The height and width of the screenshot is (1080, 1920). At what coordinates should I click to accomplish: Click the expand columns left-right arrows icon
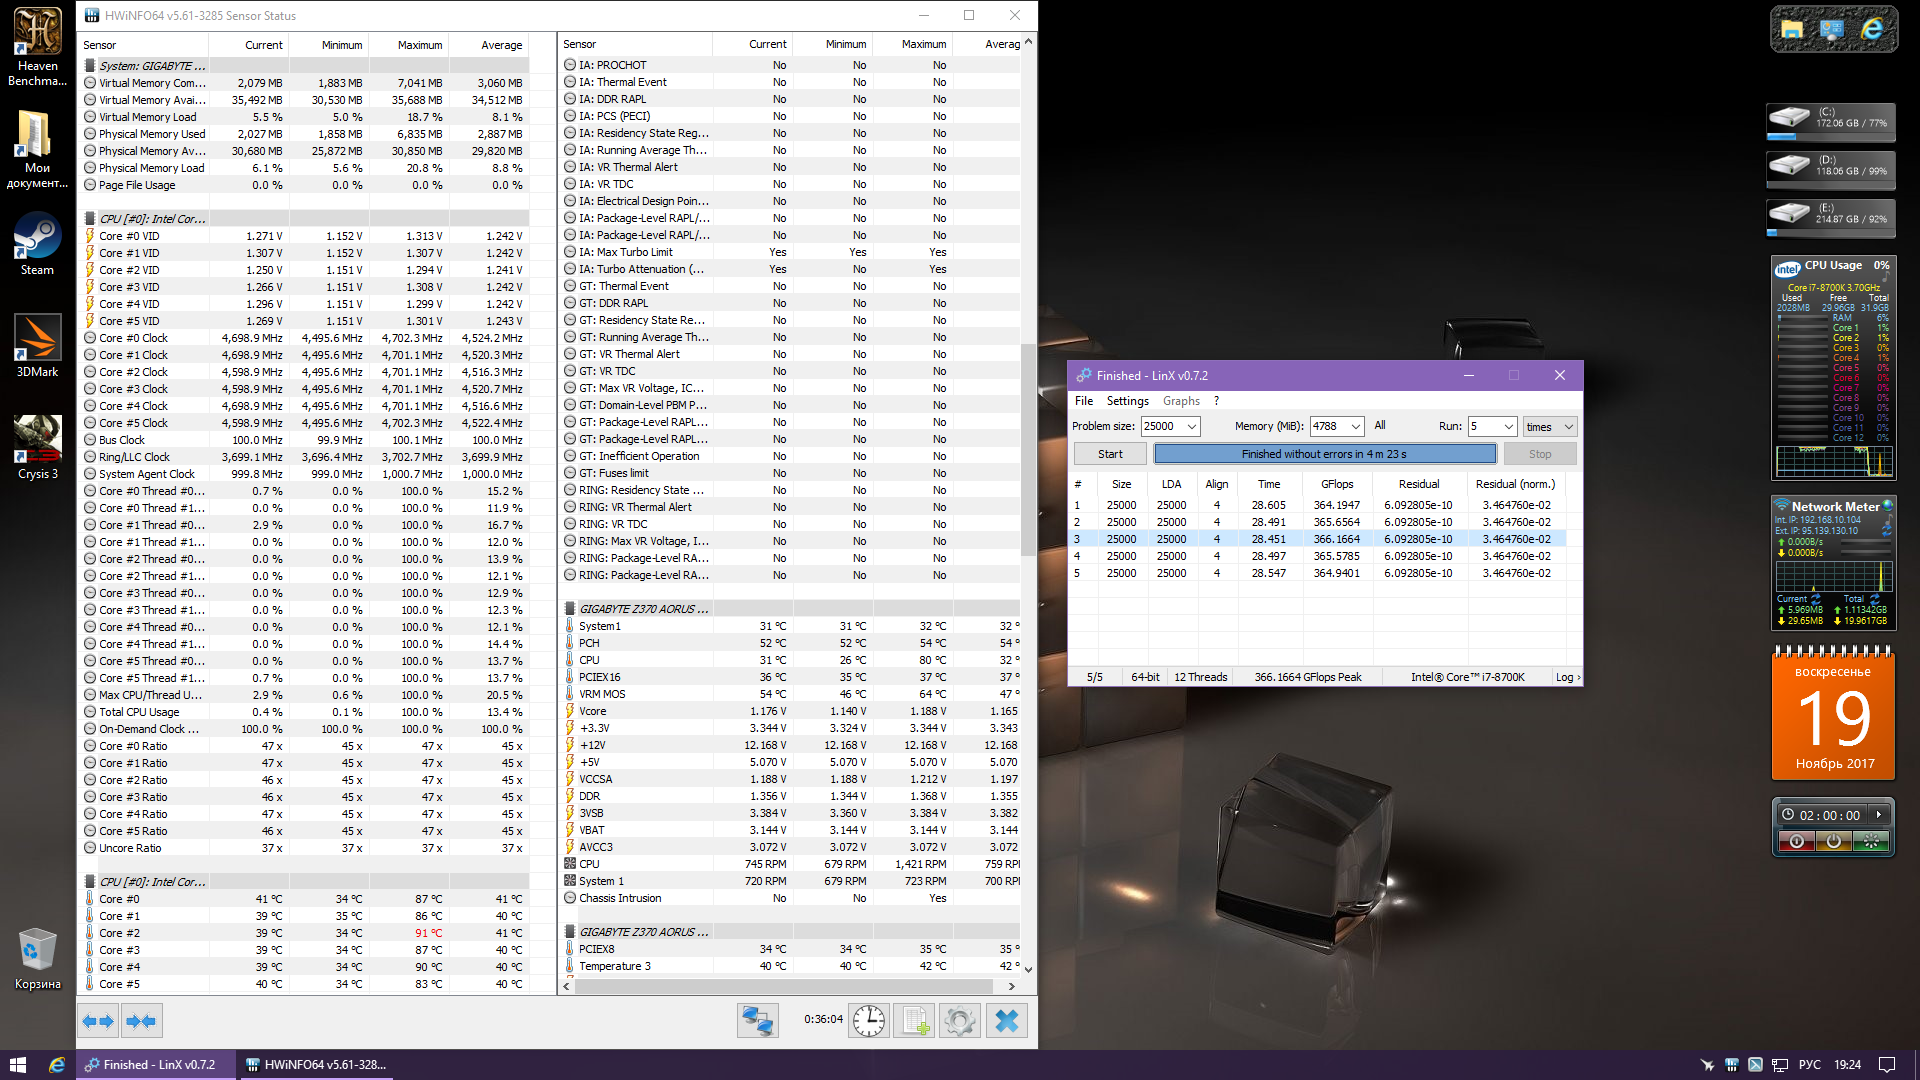coord(98,1021)
